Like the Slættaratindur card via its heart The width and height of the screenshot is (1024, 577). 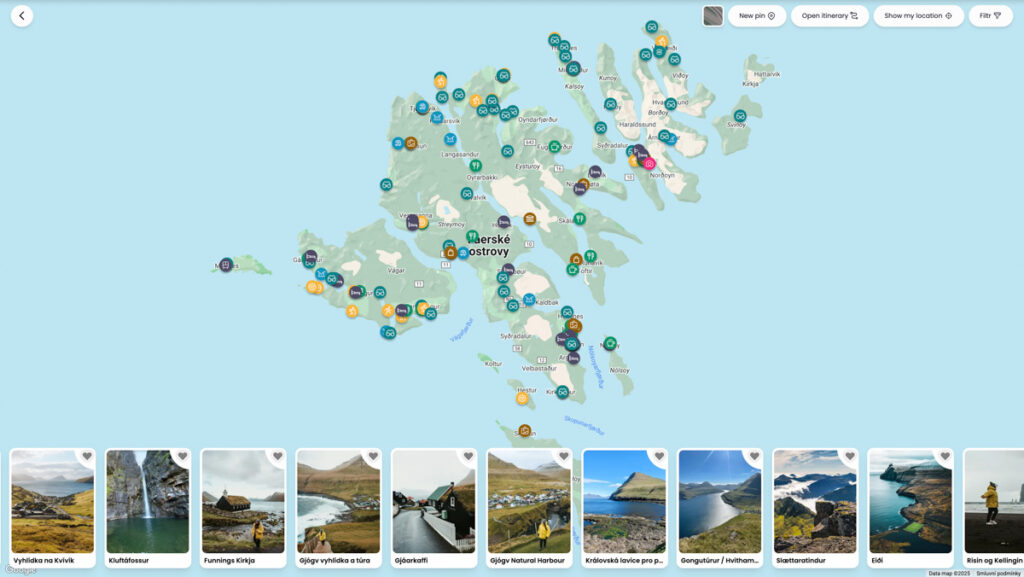[849, 457]
